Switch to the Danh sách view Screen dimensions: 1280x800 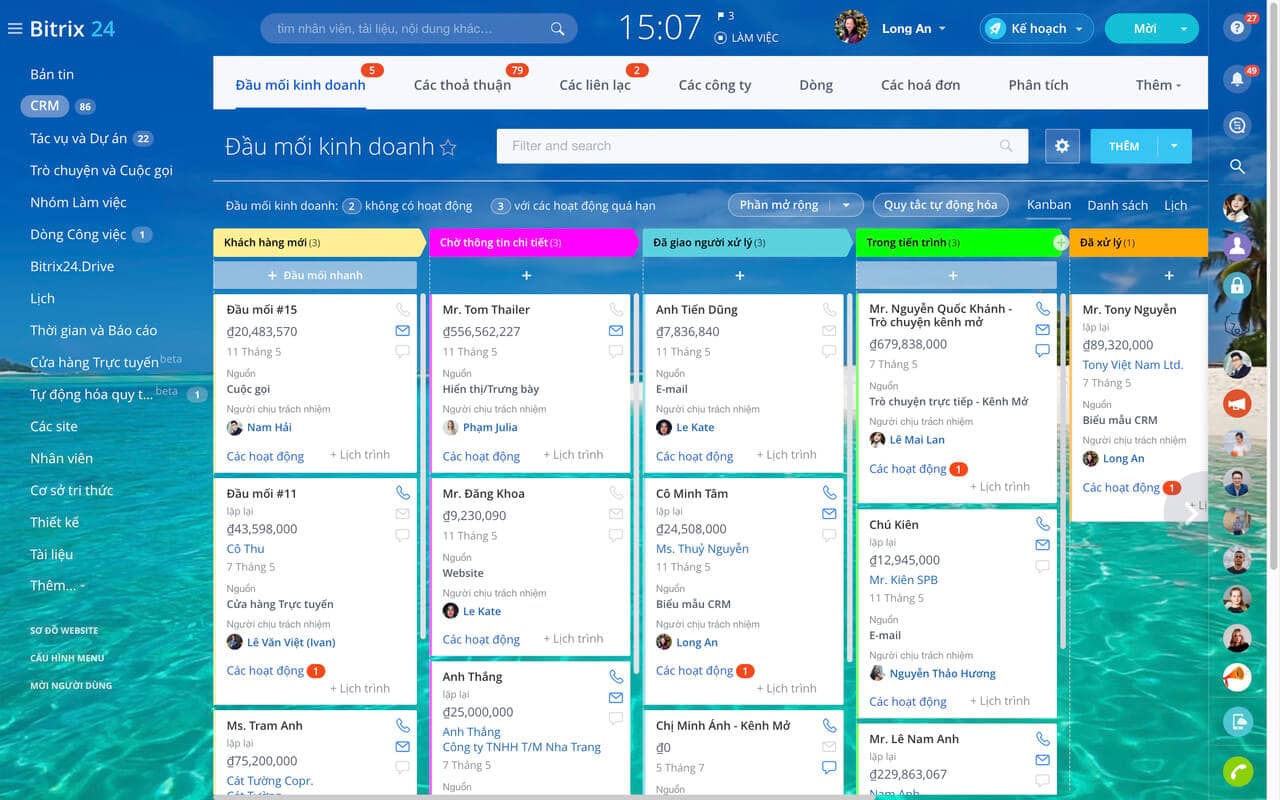(1117, 205)
